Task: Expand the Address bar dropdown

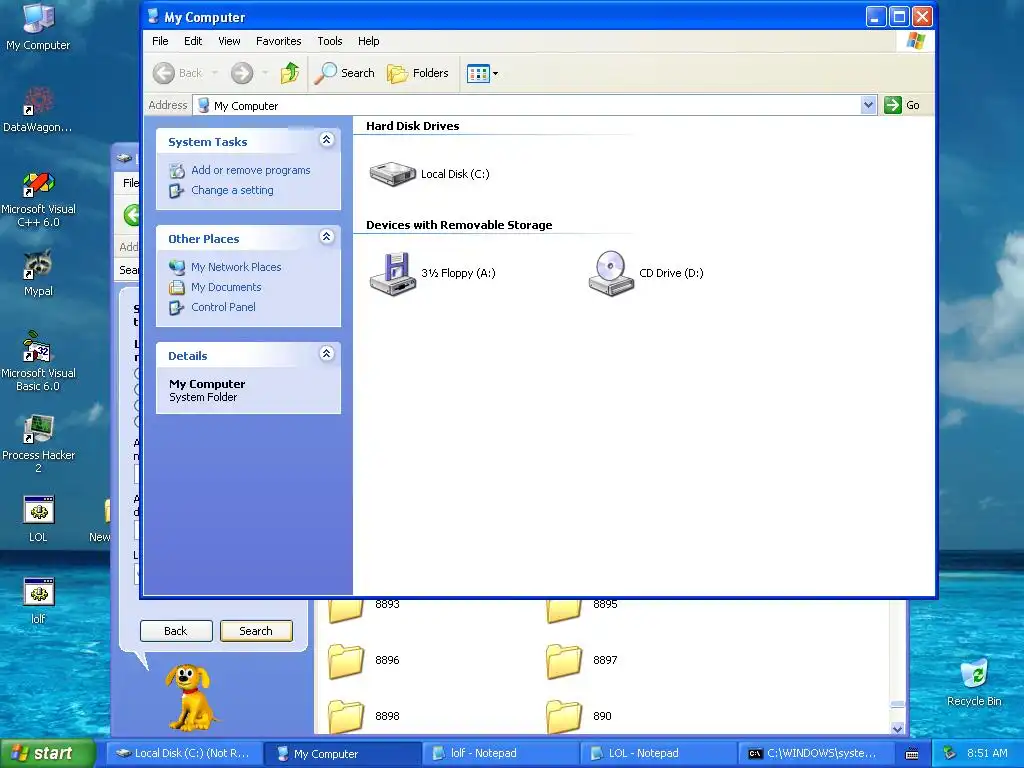Action: 868,105
